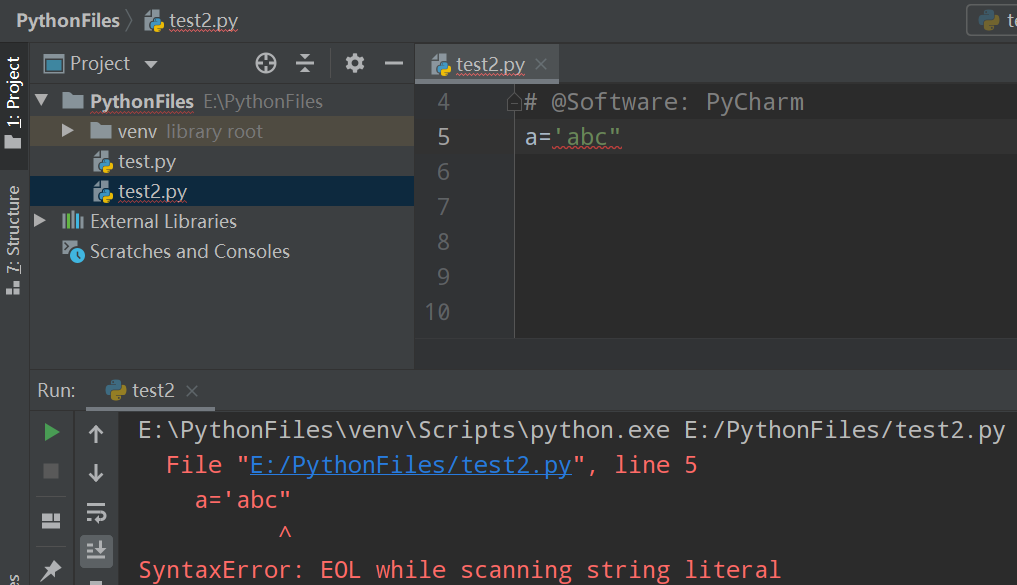Click the # @Software: PyCharm comment
This screenshot has width=1017, height=585.
pos(664,102)
